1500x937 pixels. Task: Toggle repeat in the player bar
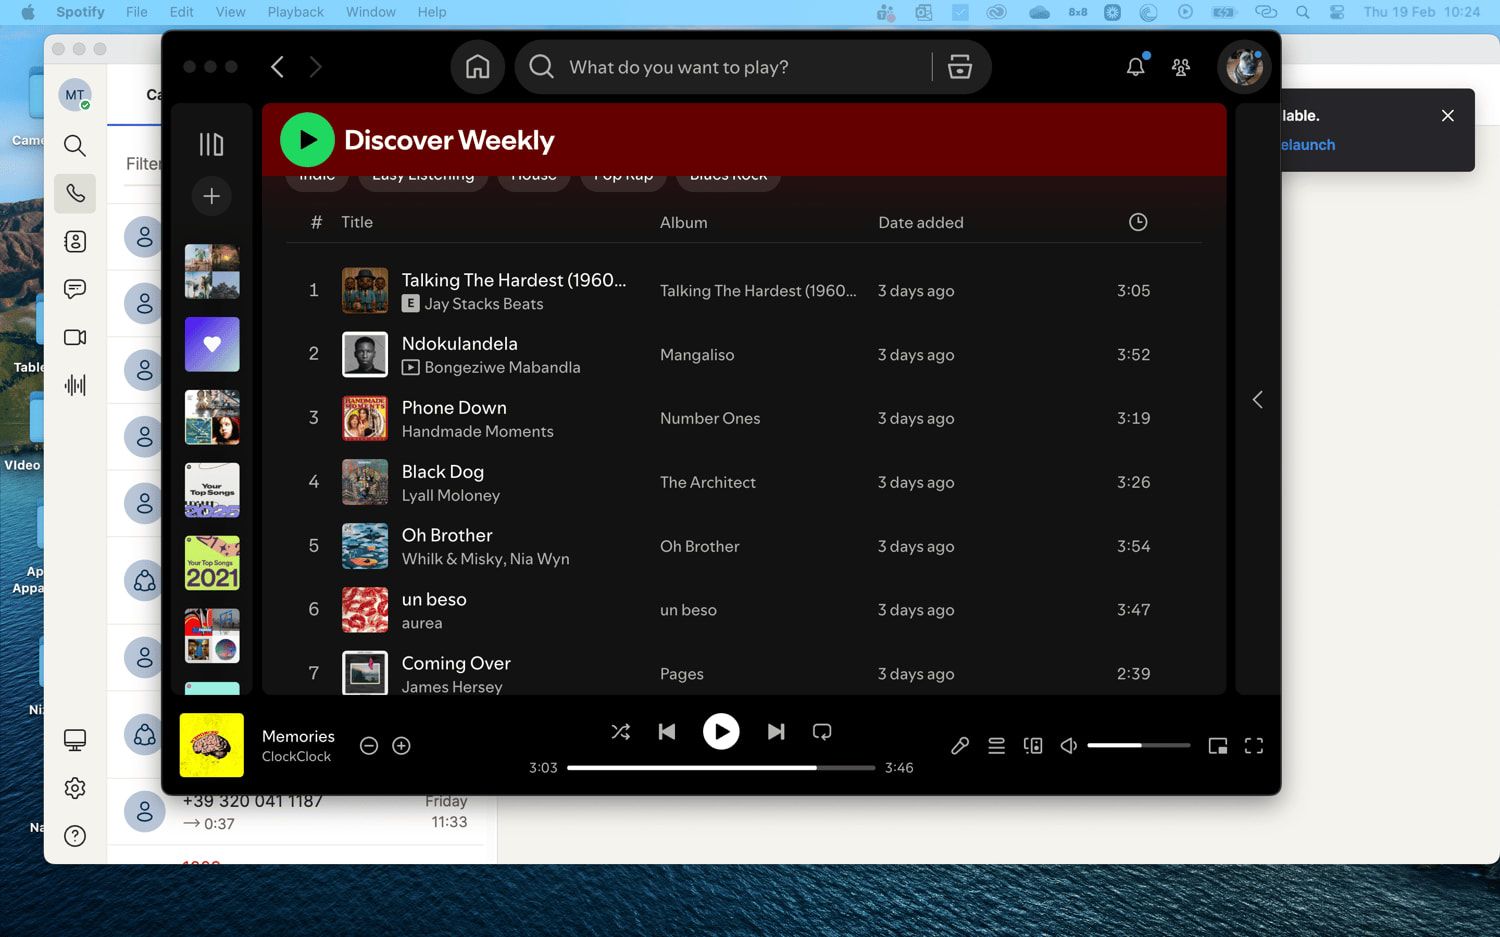coord(822,732)
